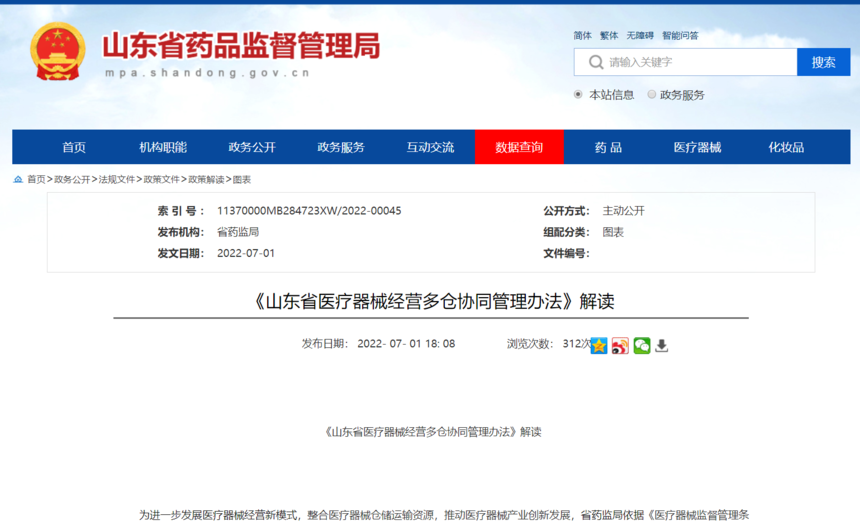The height and width of the screenshot is (530, 860).
Task: Go to 图表 in breadcrumb
Action: click(242, 179)
